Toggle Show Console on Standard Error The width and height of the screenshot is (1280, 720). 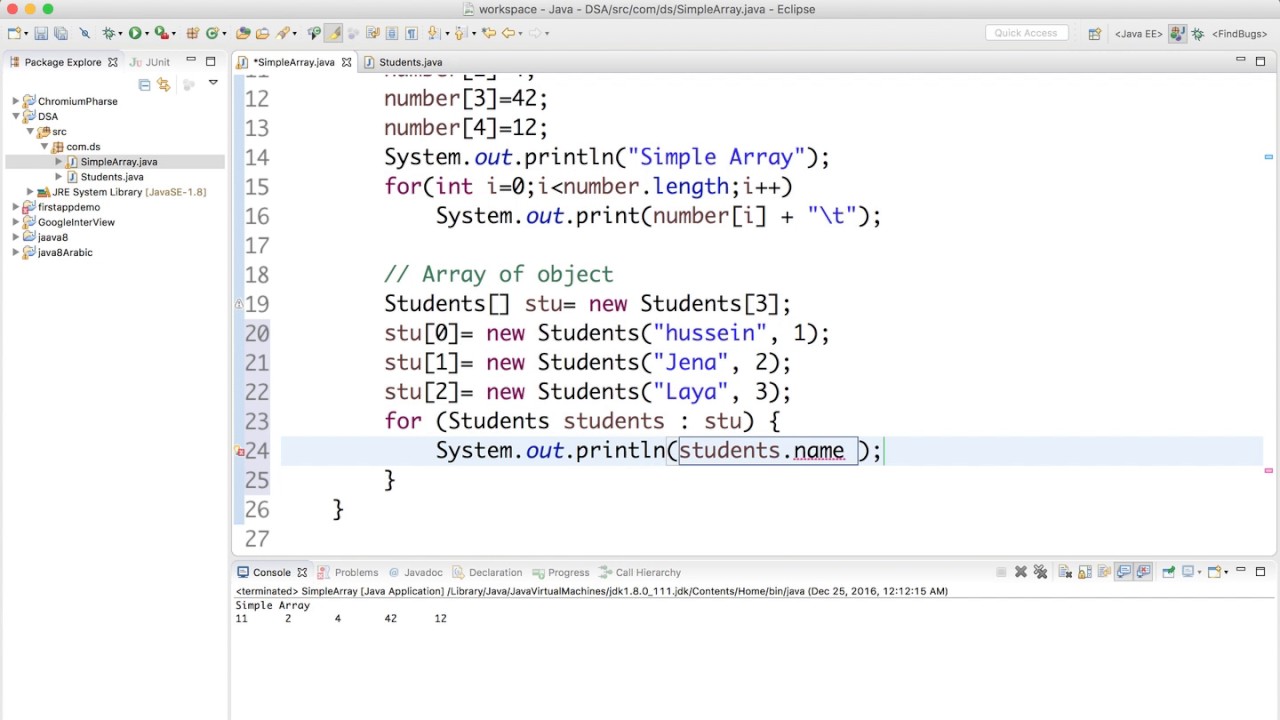[x=1143, y=572]
